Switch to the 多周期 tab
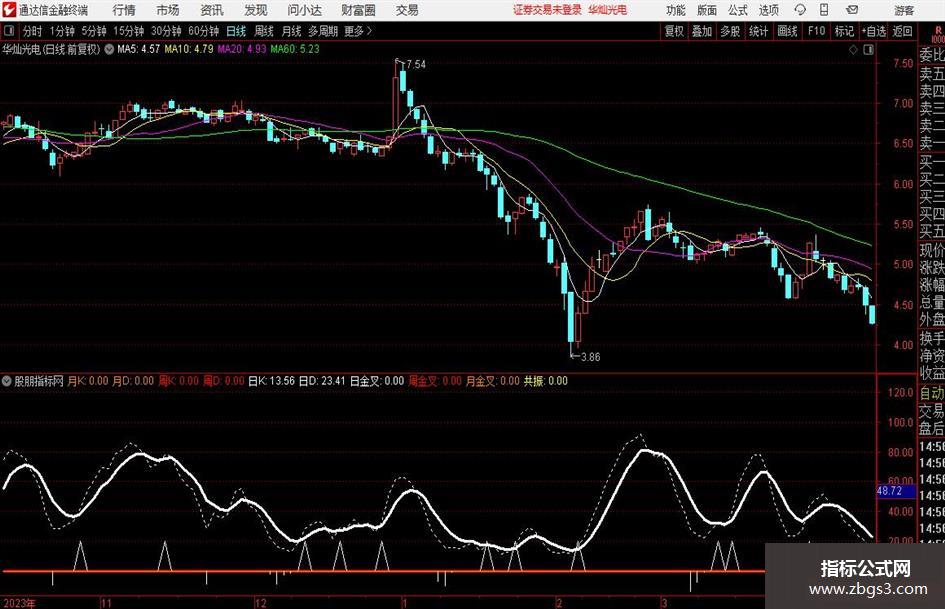This screenshot has height=609, width=945. coord(323,31)
